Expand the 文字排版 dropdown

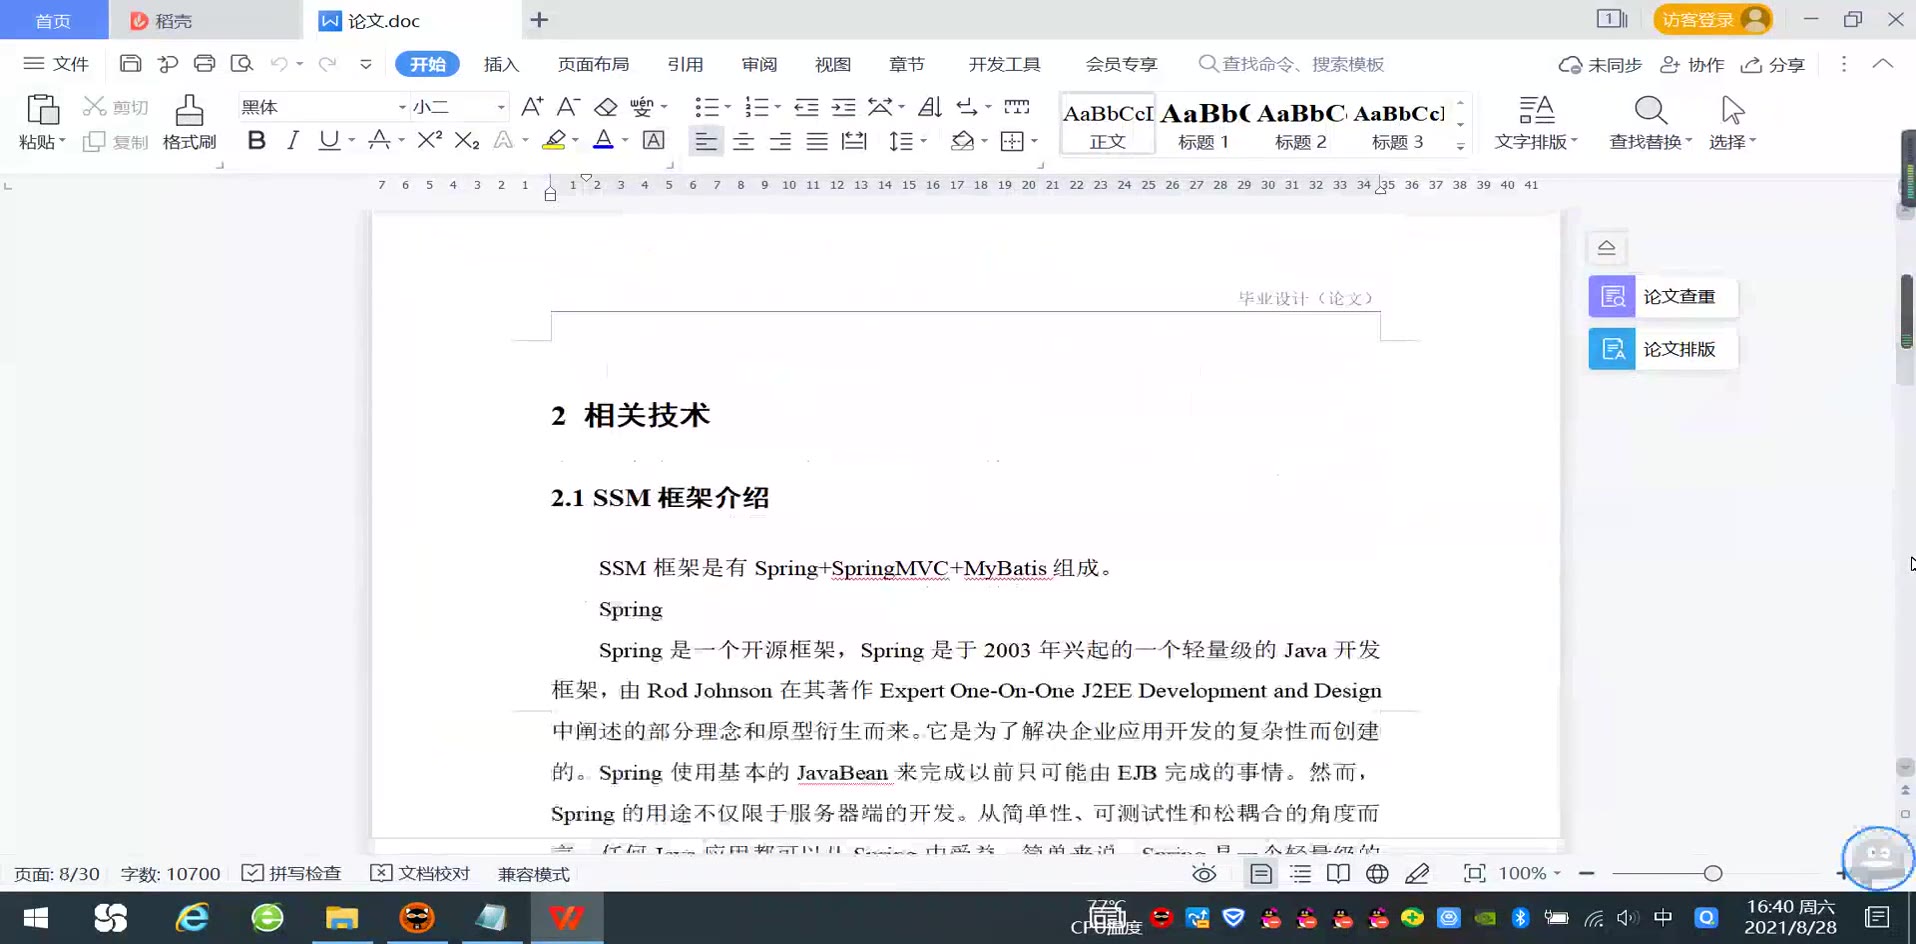point(1537,142)
